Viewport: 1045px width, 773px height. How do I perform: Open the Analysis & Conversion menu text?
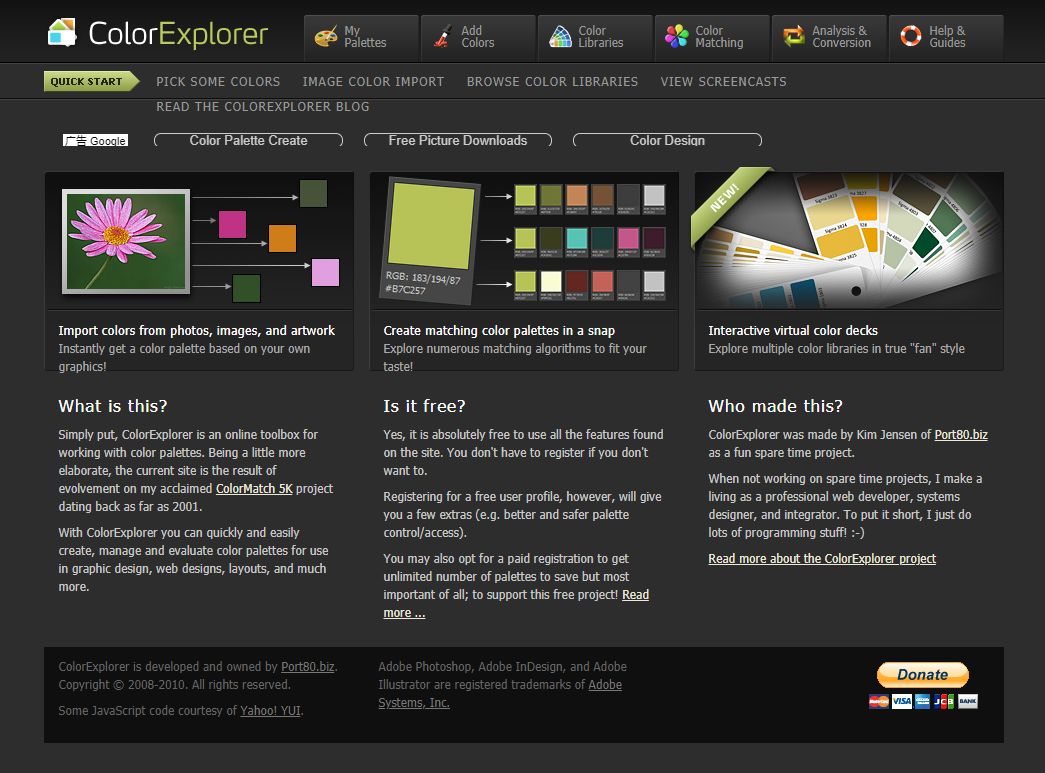click(841, 37)
